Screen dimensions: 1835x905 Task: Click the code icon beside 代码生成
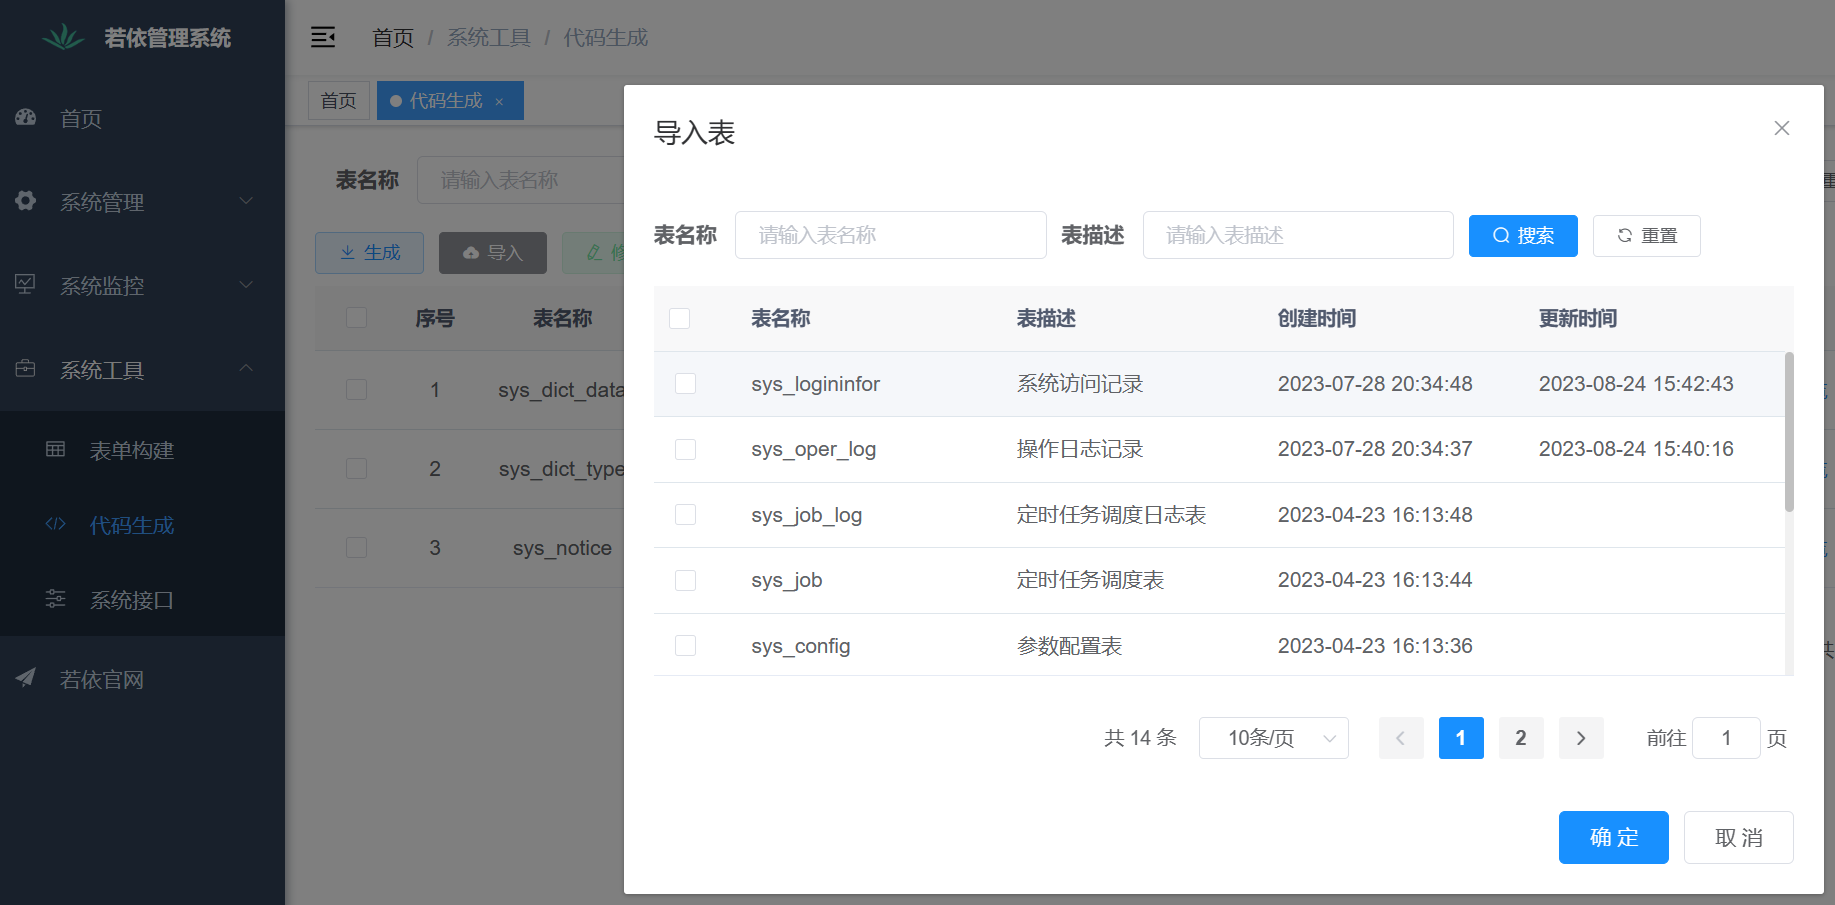(x=56, y=524)
